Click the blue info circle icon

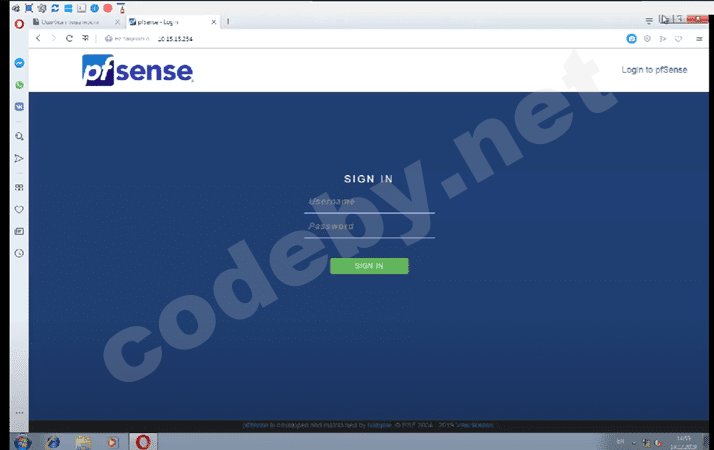point(95,8)
